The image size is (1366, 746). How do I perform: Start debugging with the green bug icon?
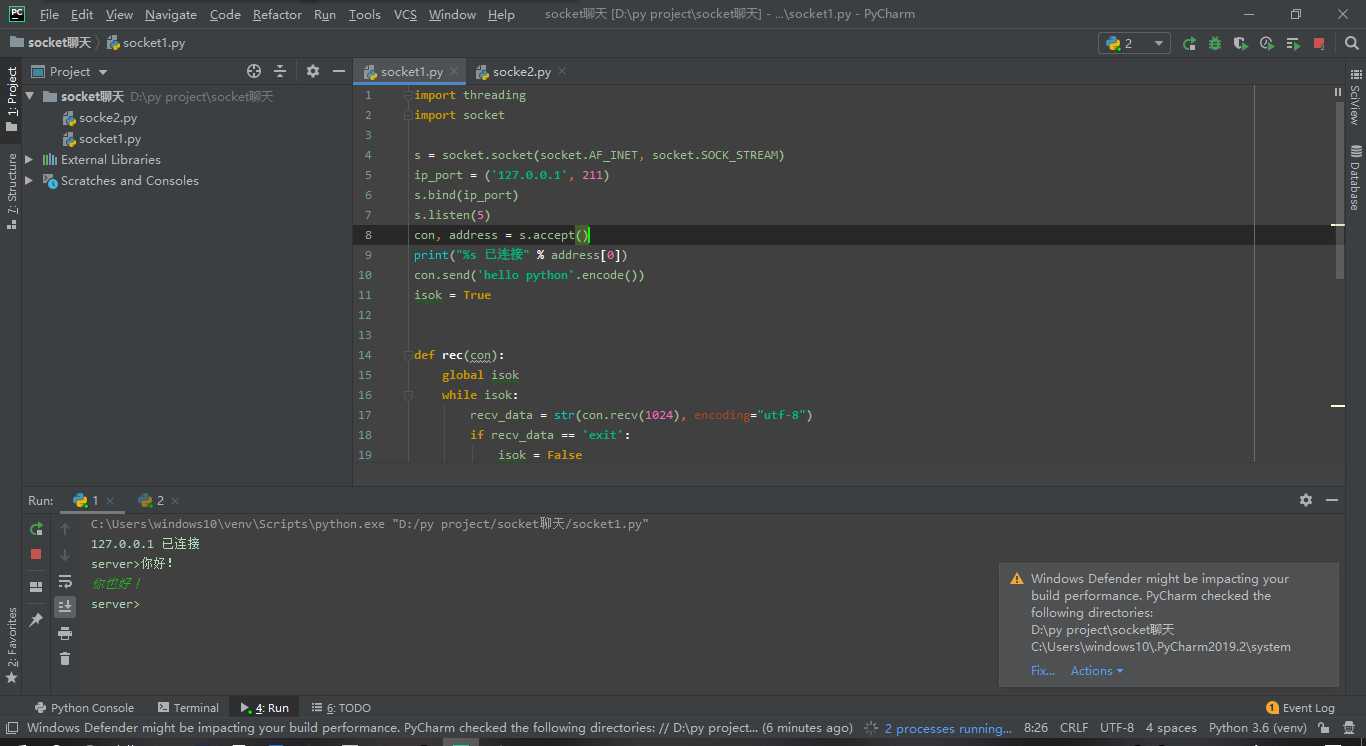tap(1215, 43)
